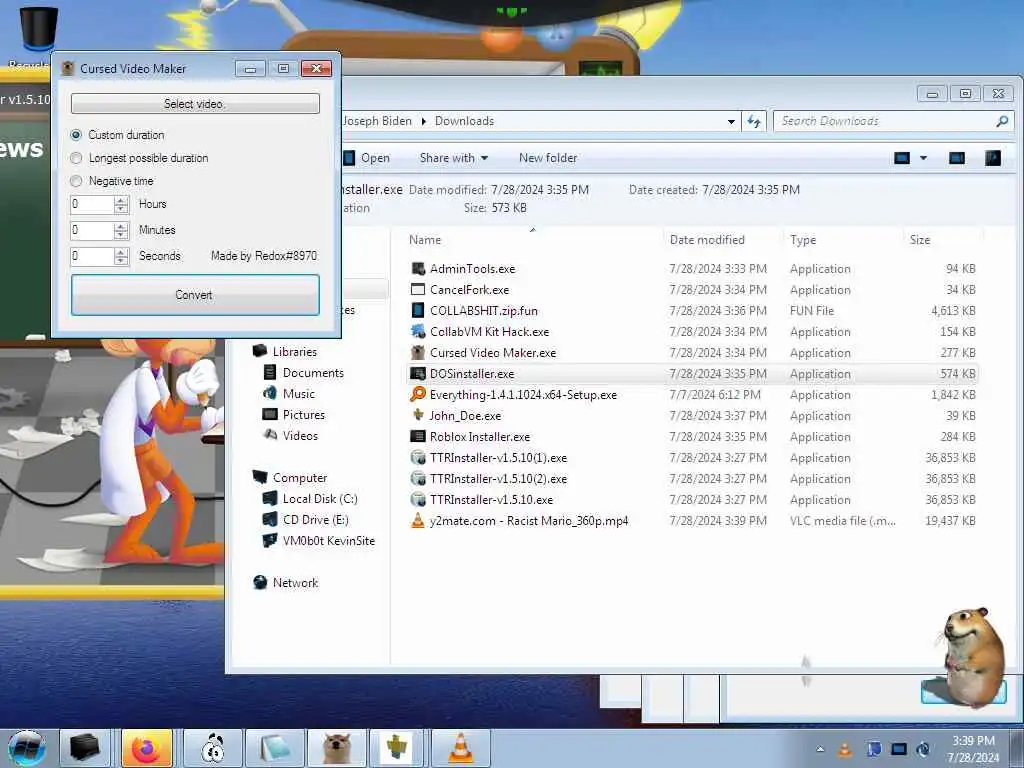
Task: Click the panda taskbar icon
Action: coord(214,748)
